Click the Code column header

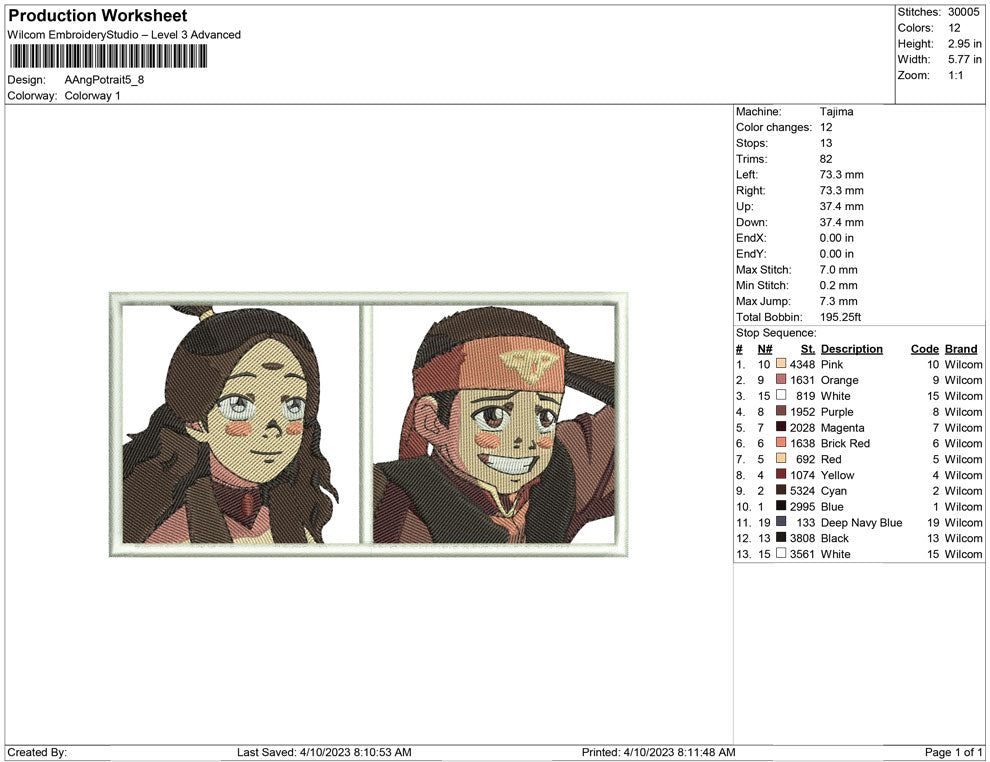coord(924,349)
